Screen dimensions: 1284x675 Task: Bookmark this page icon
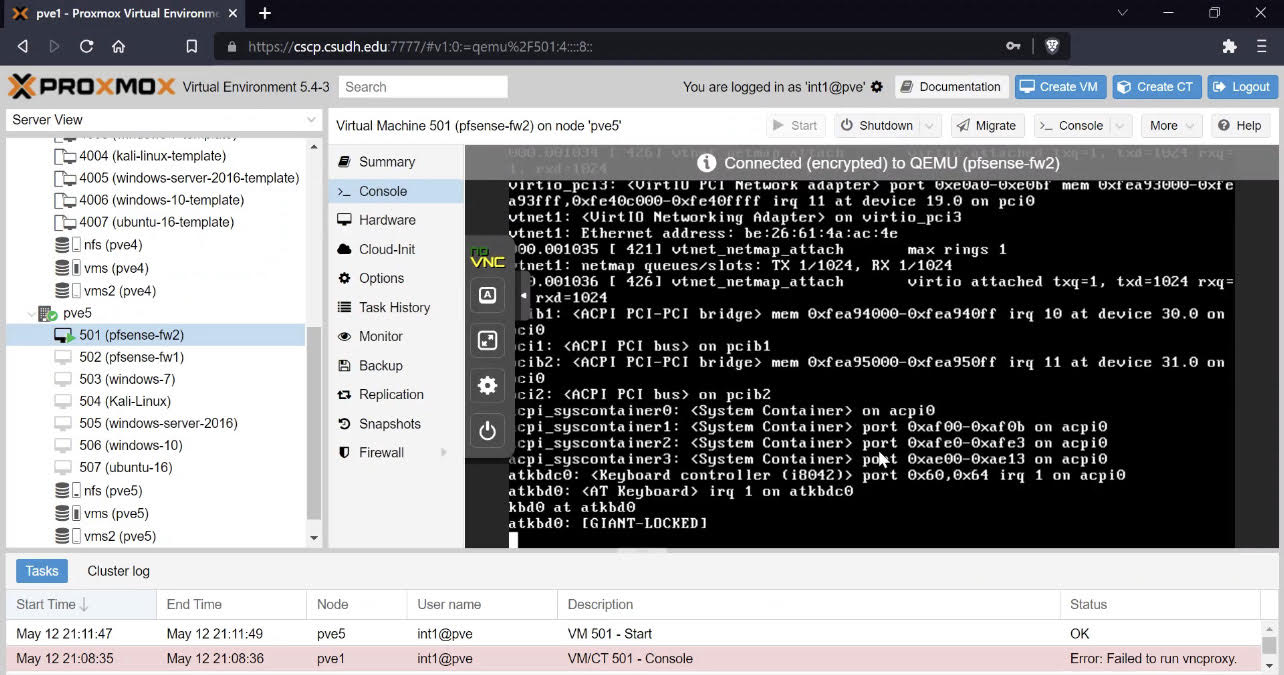tap(191, 46)
